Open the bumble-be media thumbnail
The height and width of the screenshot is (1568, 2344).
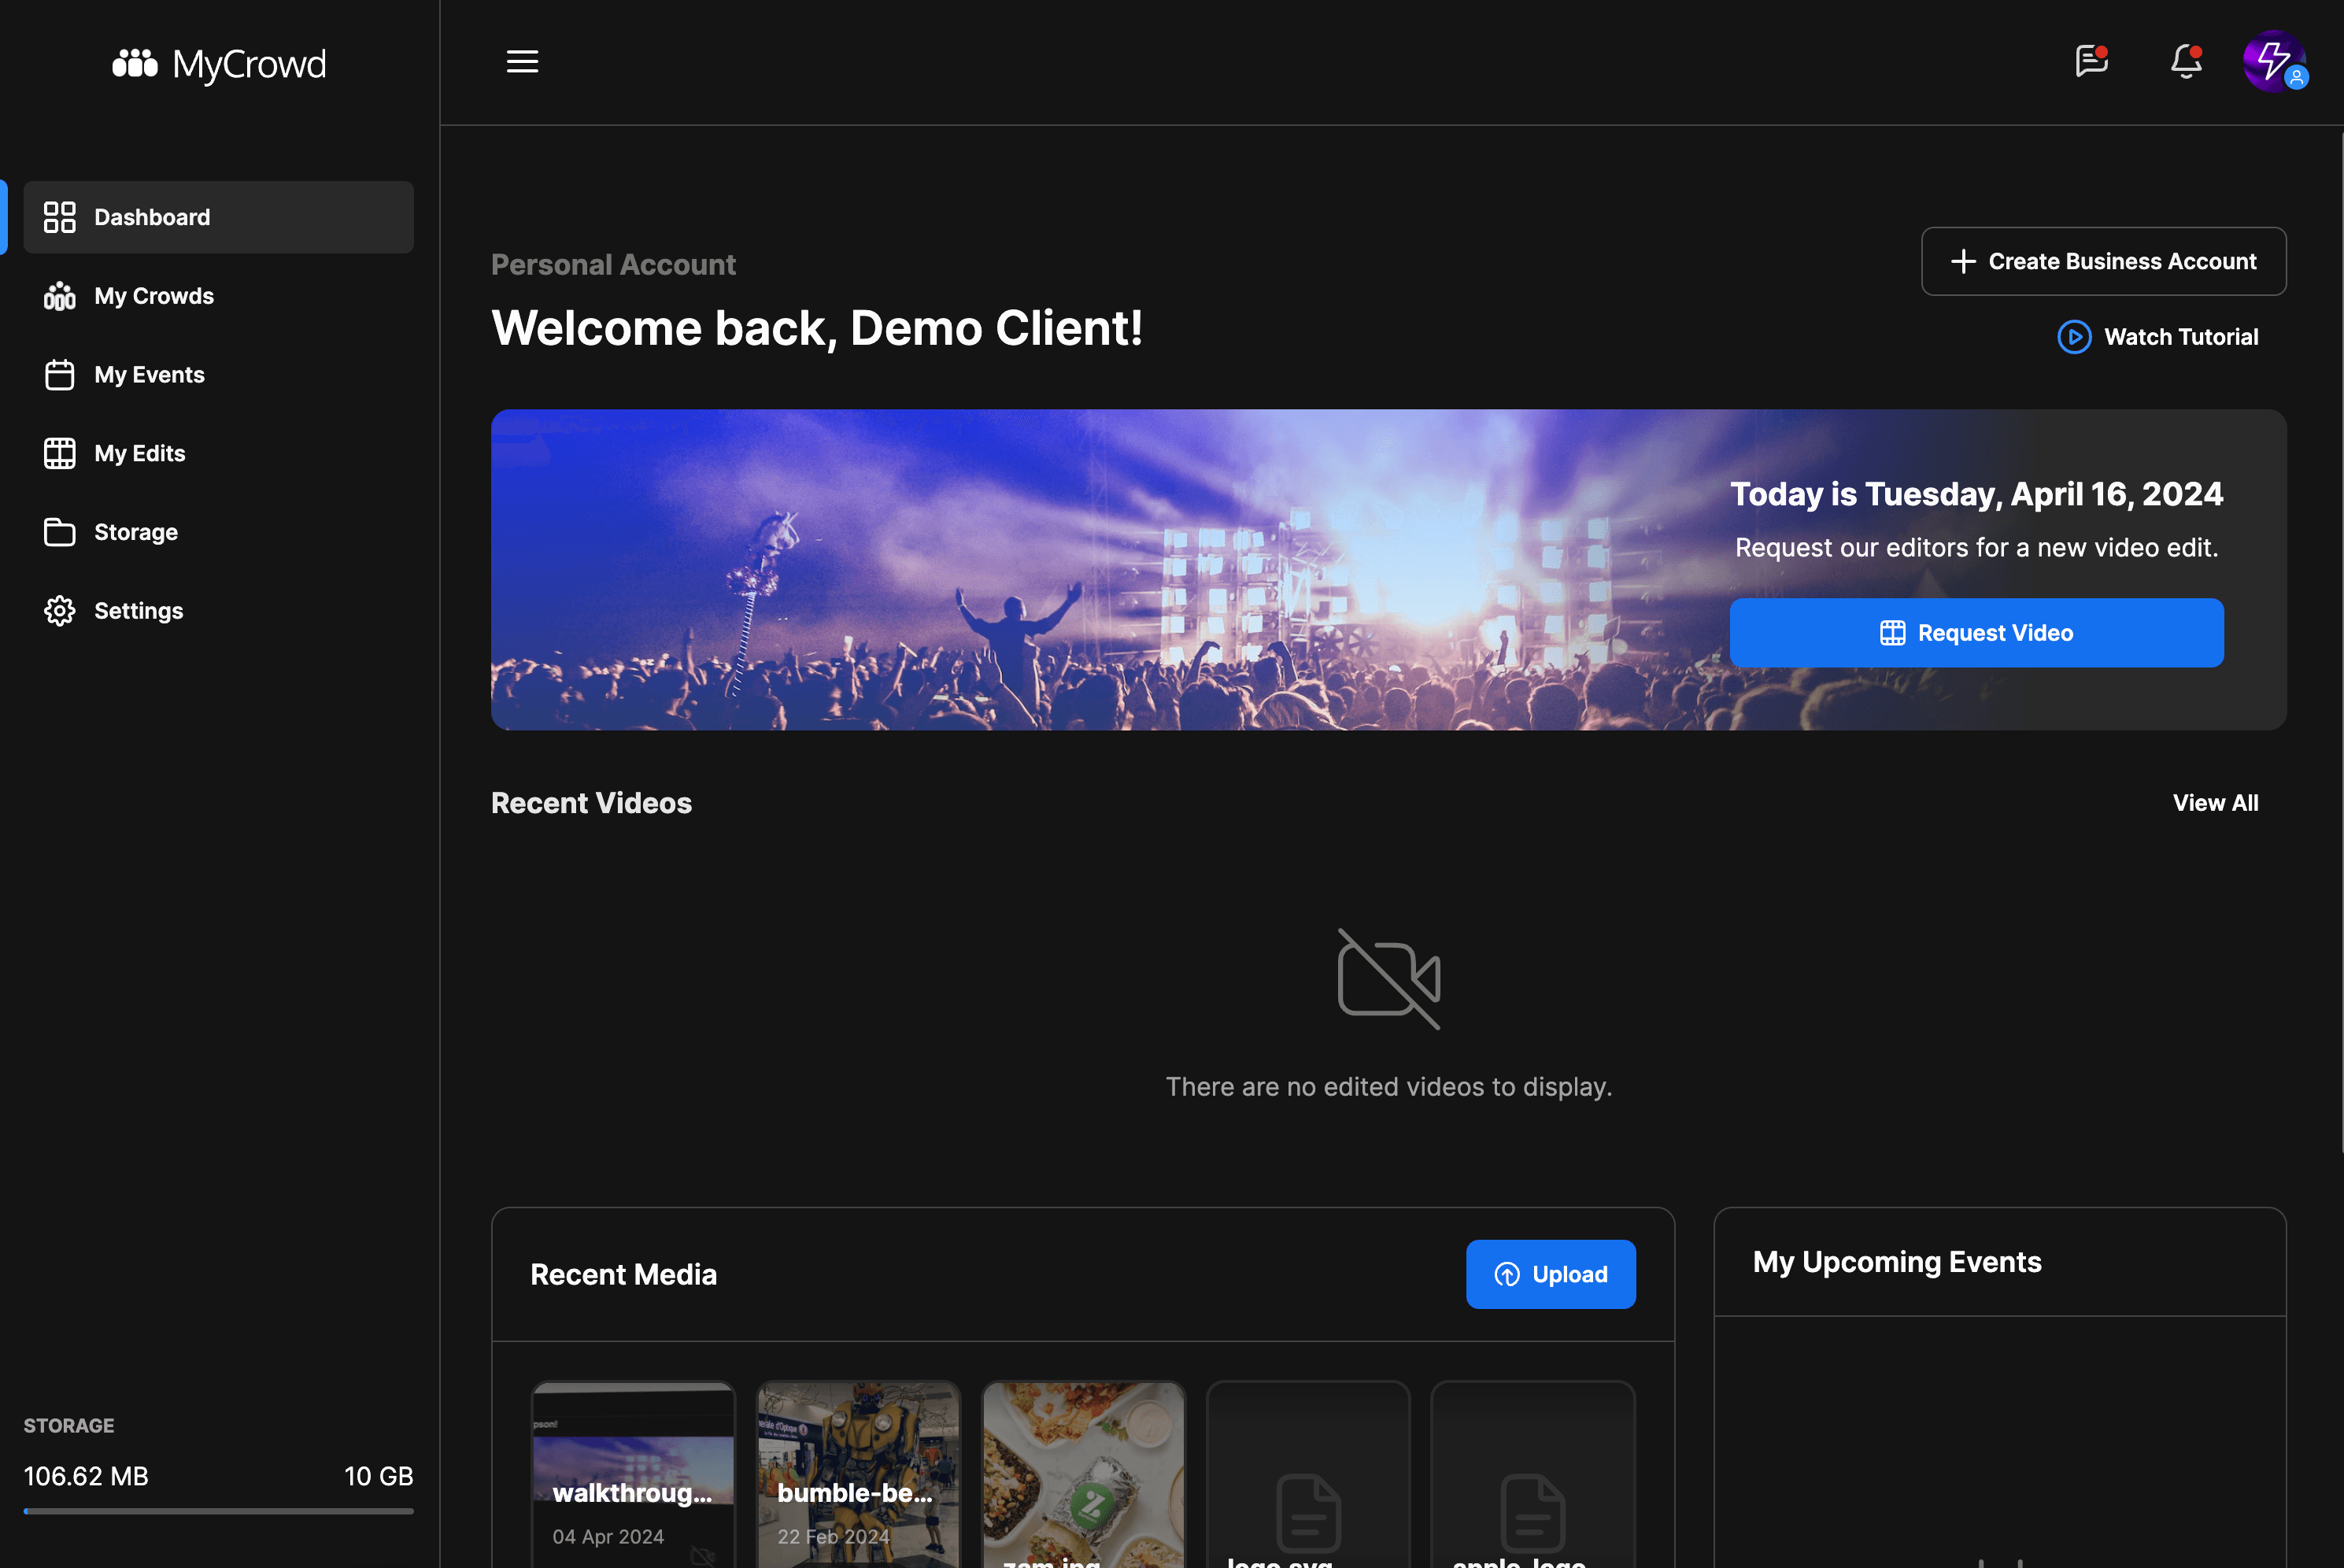click(858, 1470)
